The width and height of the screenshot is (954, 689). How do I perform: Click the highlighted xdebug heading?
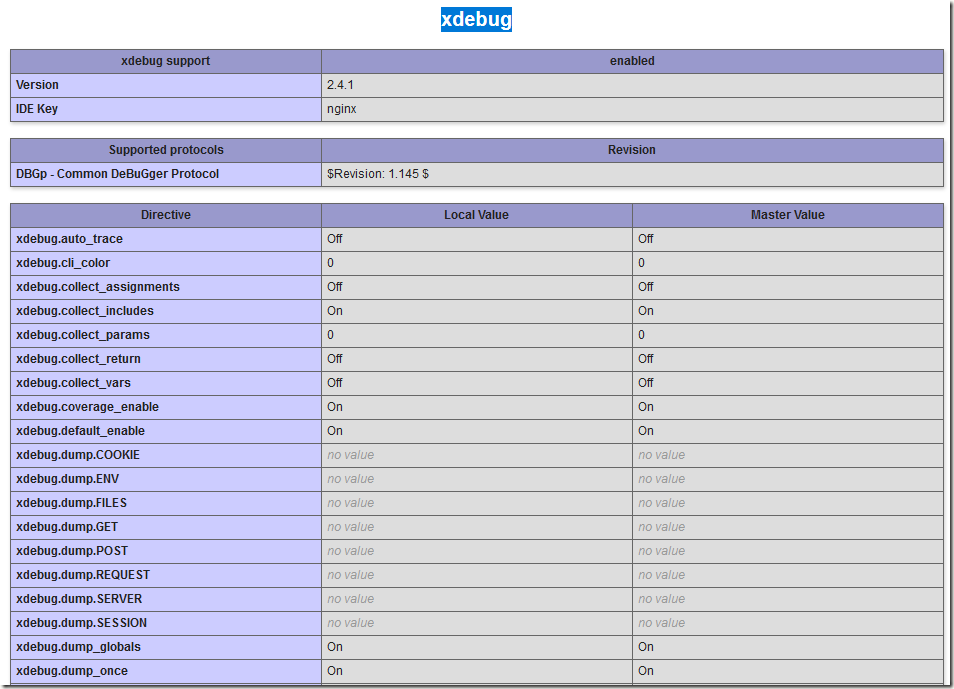click(x=476, y=19)
